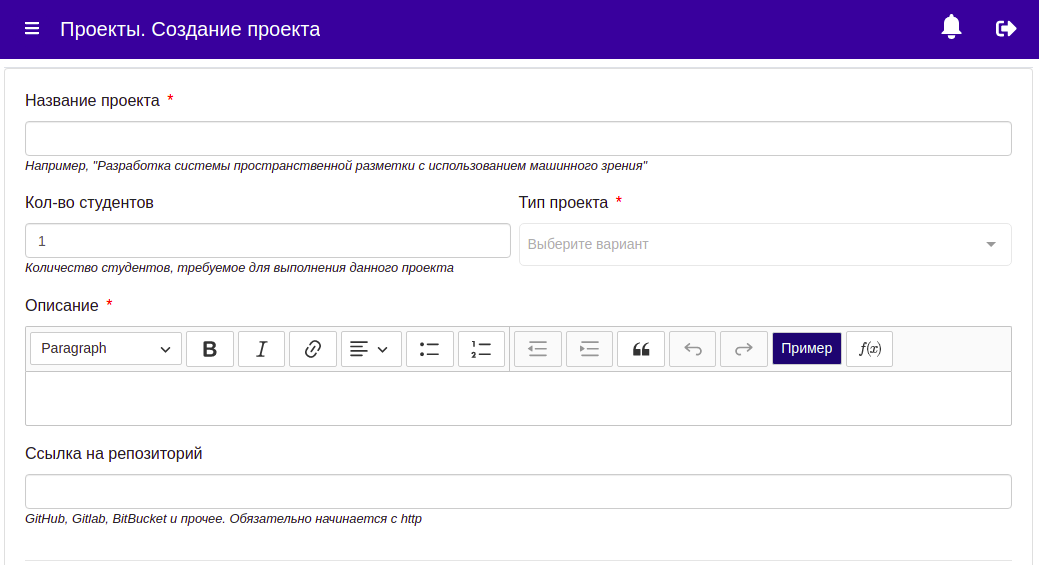Open notifications via the bell icon
Screen dimensions: 1039x565
tap(951, 27)
